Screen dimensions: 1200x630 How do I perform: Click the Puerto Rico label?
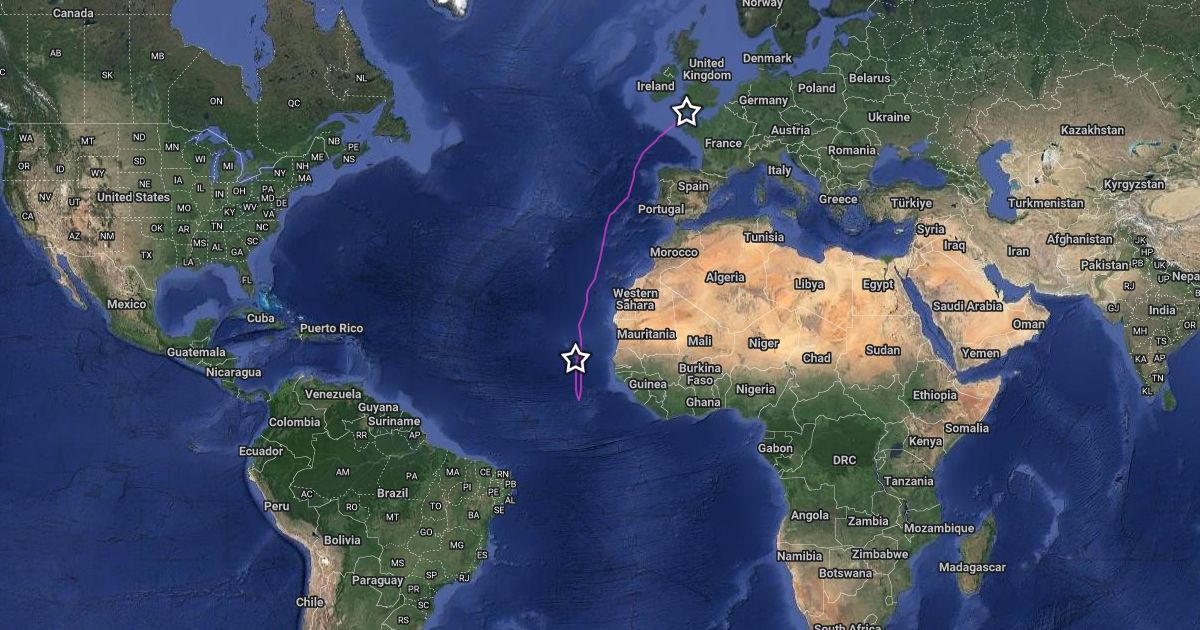pyautogui.click(x=331, y=328)
